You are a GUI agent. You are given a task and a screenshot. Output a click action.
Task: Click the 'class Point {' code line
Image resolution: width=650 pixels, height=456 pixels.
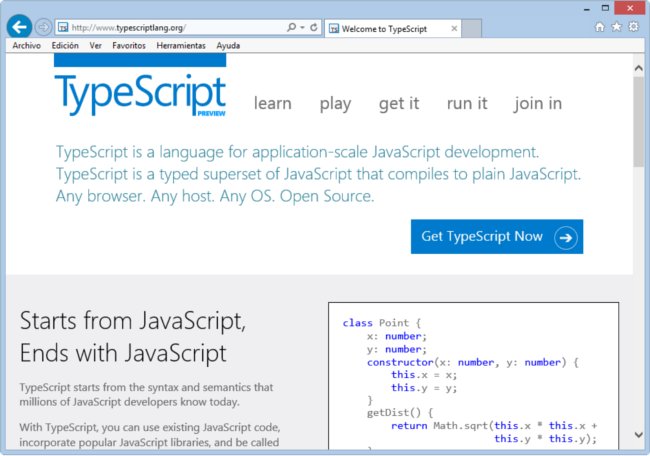[x=382, y=323]
